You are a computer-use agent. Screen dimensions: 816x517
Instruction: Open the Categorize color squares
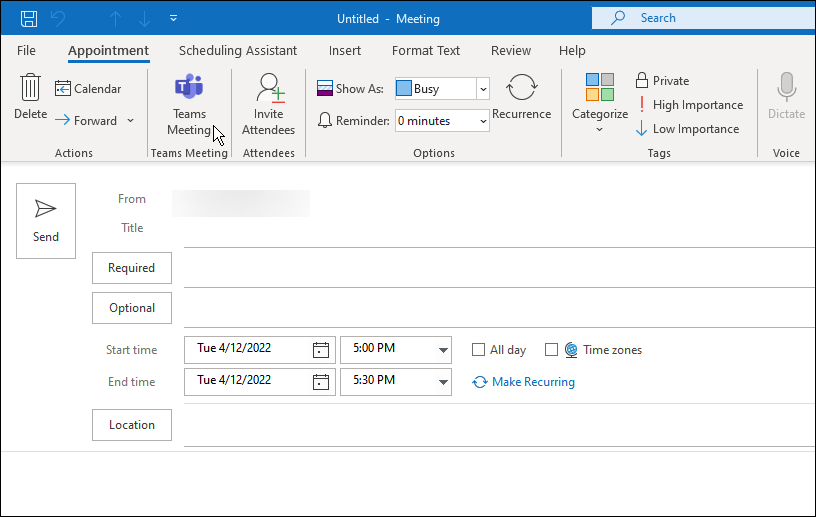coord(600,88)
